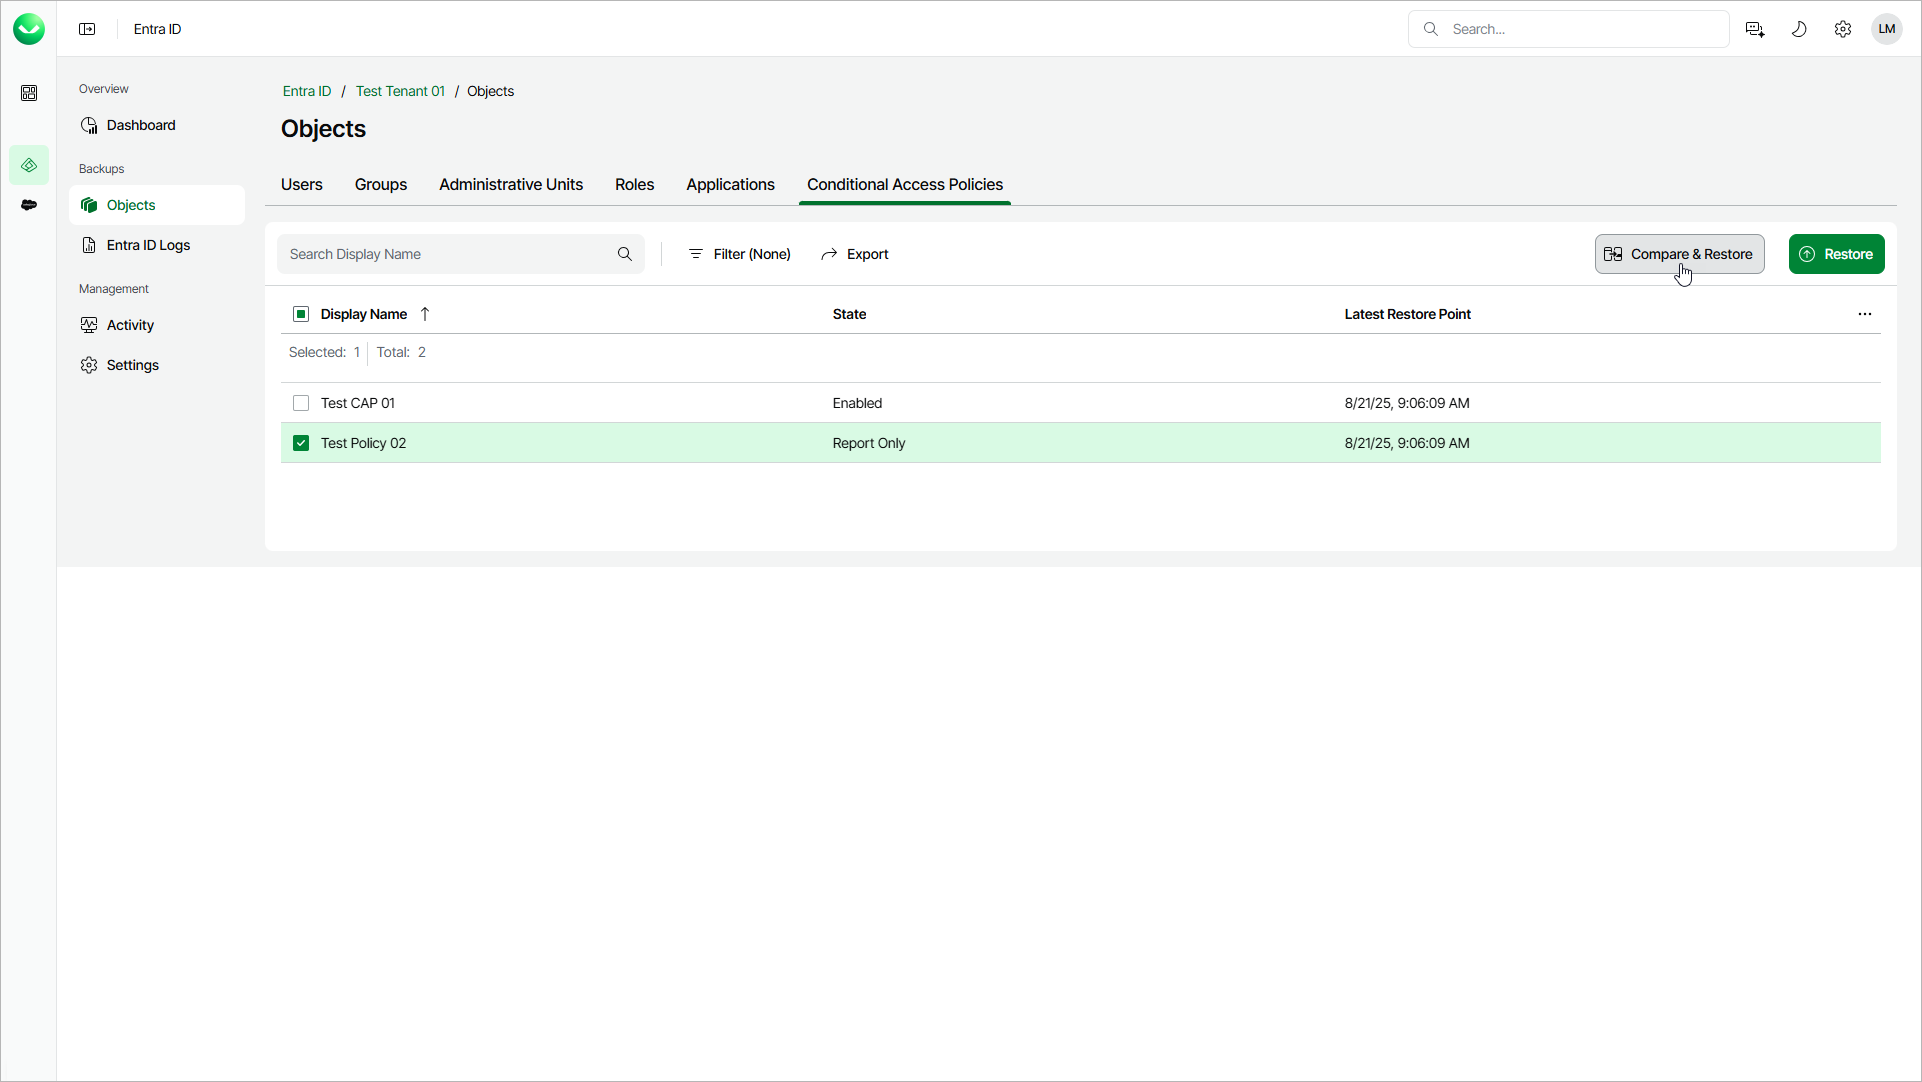1922x1082 pixels.
Task: Open the Filter (None) dropdown
Action: click(740, 254)
